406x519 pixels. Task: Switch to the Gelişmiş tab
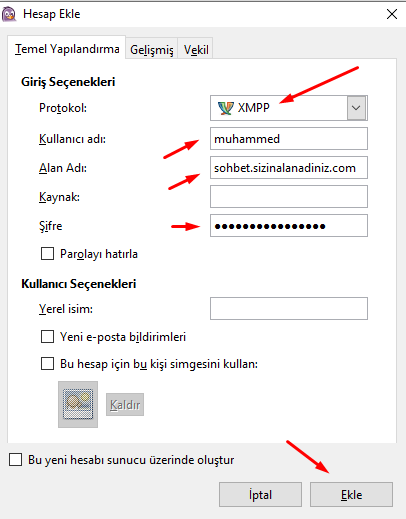(152, 49)
